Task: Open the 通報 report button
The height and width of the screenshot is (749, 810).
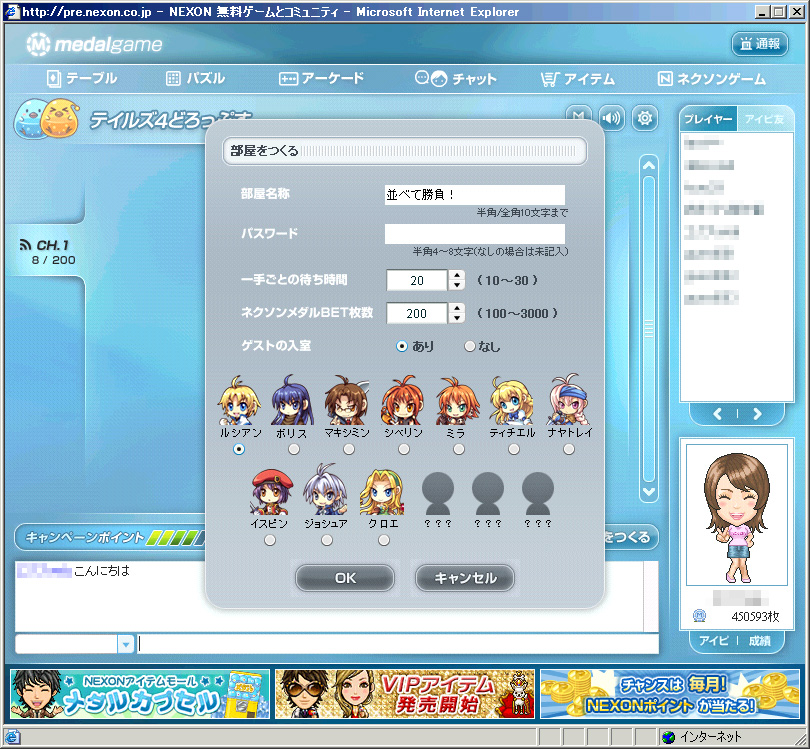Action: 759,44
